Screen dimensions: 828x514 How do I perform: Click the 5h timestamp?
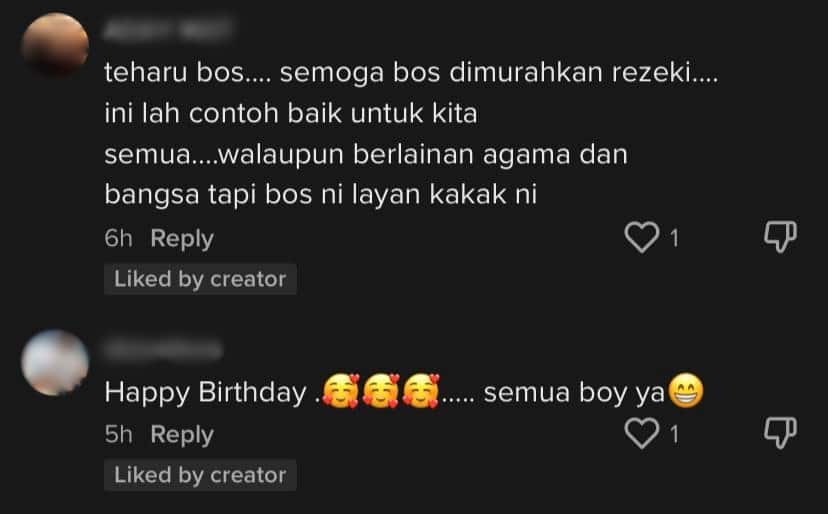[x=118, y=435]
